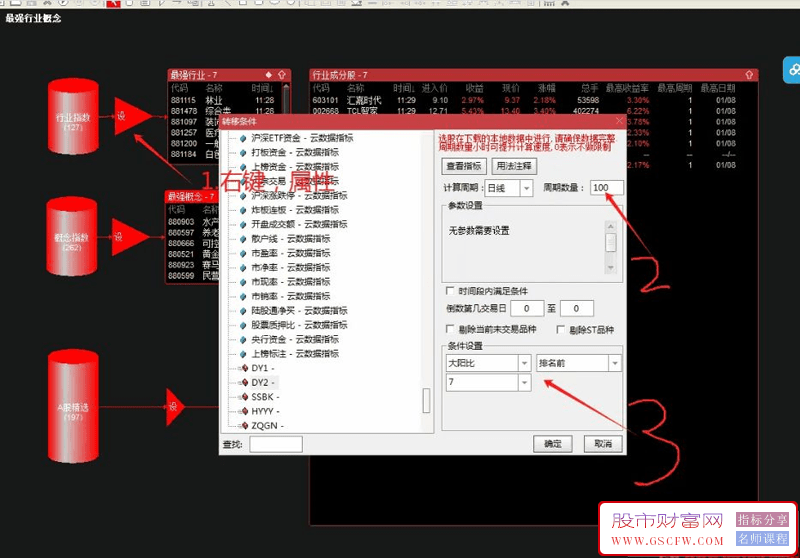Tick 剔除当前未交易品种 checkbox

450,329
